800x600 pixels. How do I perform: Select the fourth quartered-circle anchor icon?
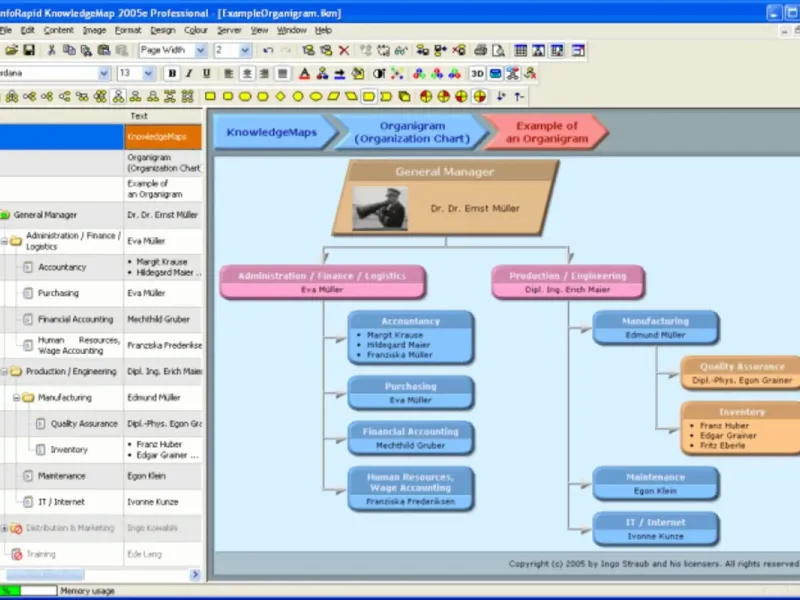(479, 96)
